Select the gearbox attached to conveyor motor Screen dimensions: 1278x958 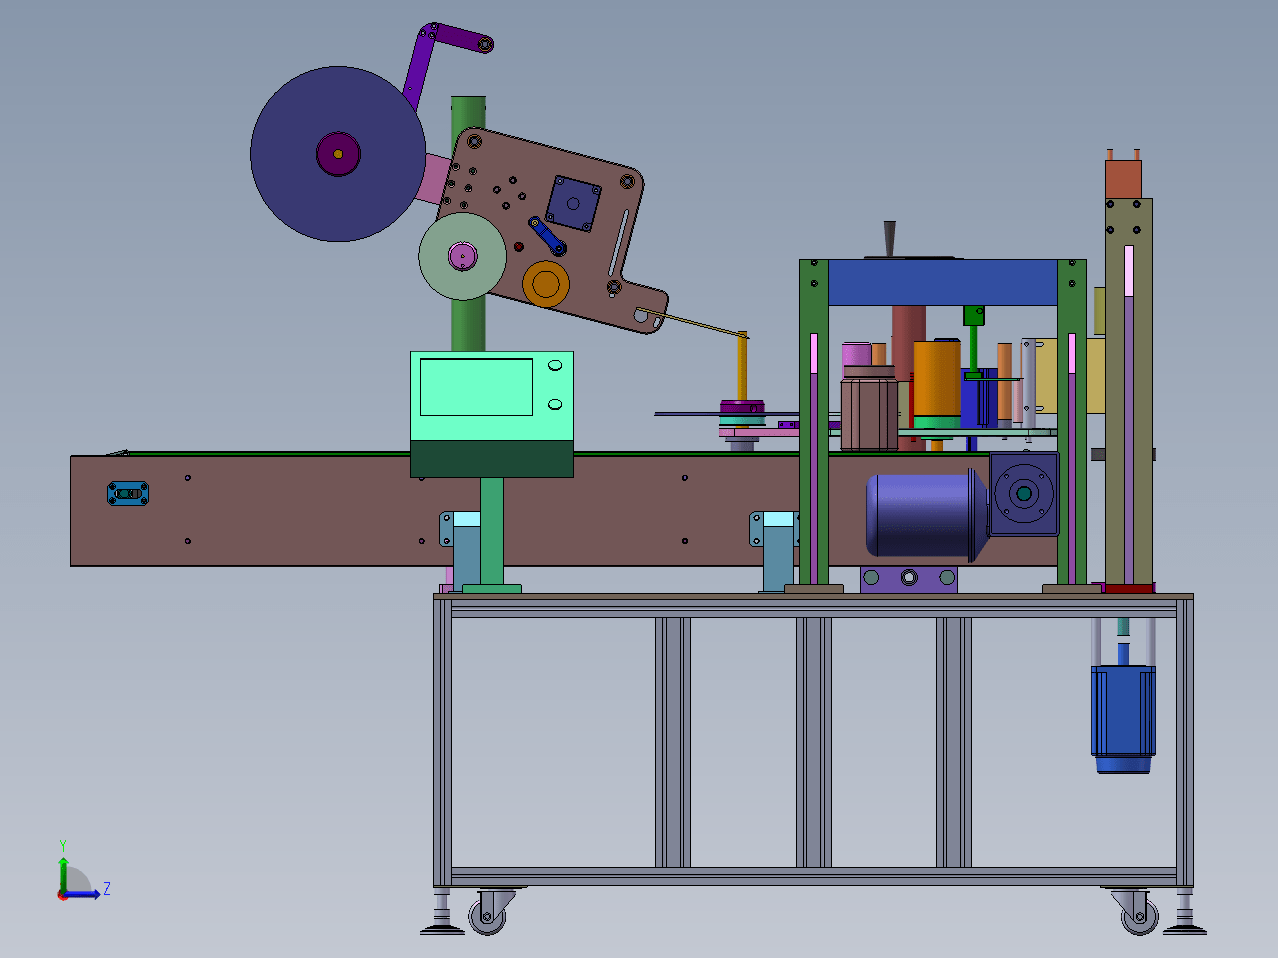tap(1023, 493)
